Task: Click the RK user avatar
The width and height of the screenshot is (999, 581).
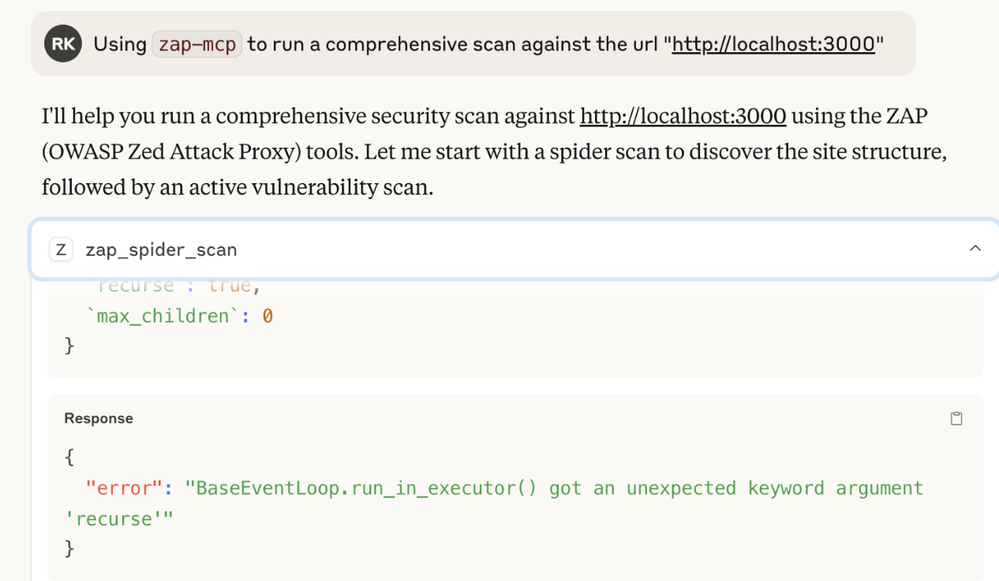Action: [62, 43]
